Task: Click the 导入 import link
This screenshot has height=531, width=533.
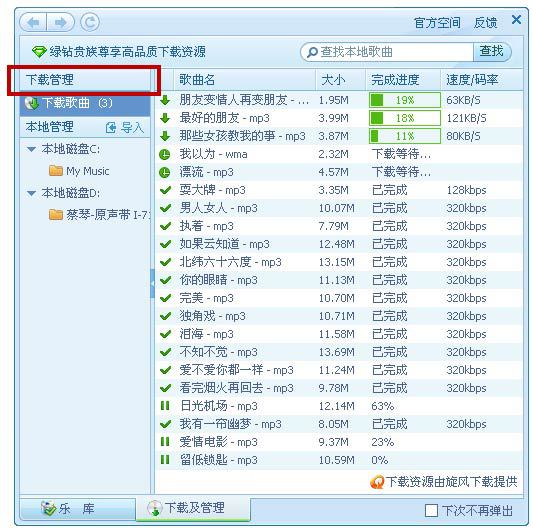Action: [x=133, y=128]
